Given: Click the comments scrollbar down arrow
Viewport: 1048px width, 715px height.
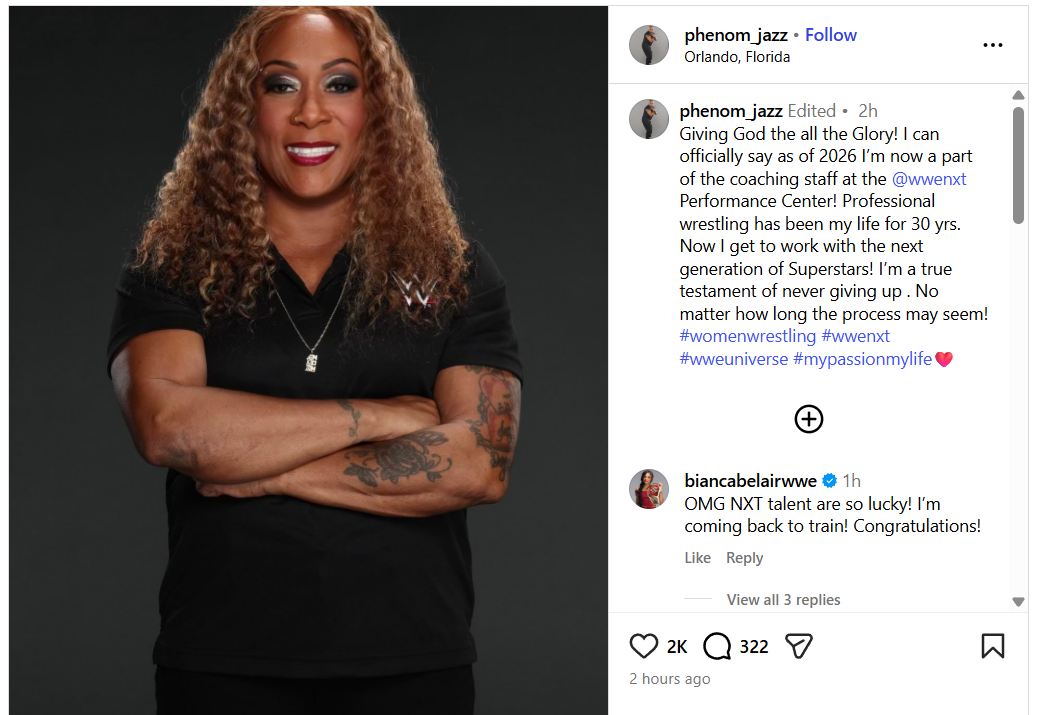Looking at the screenshot, I should click(x=1018, y=601).
